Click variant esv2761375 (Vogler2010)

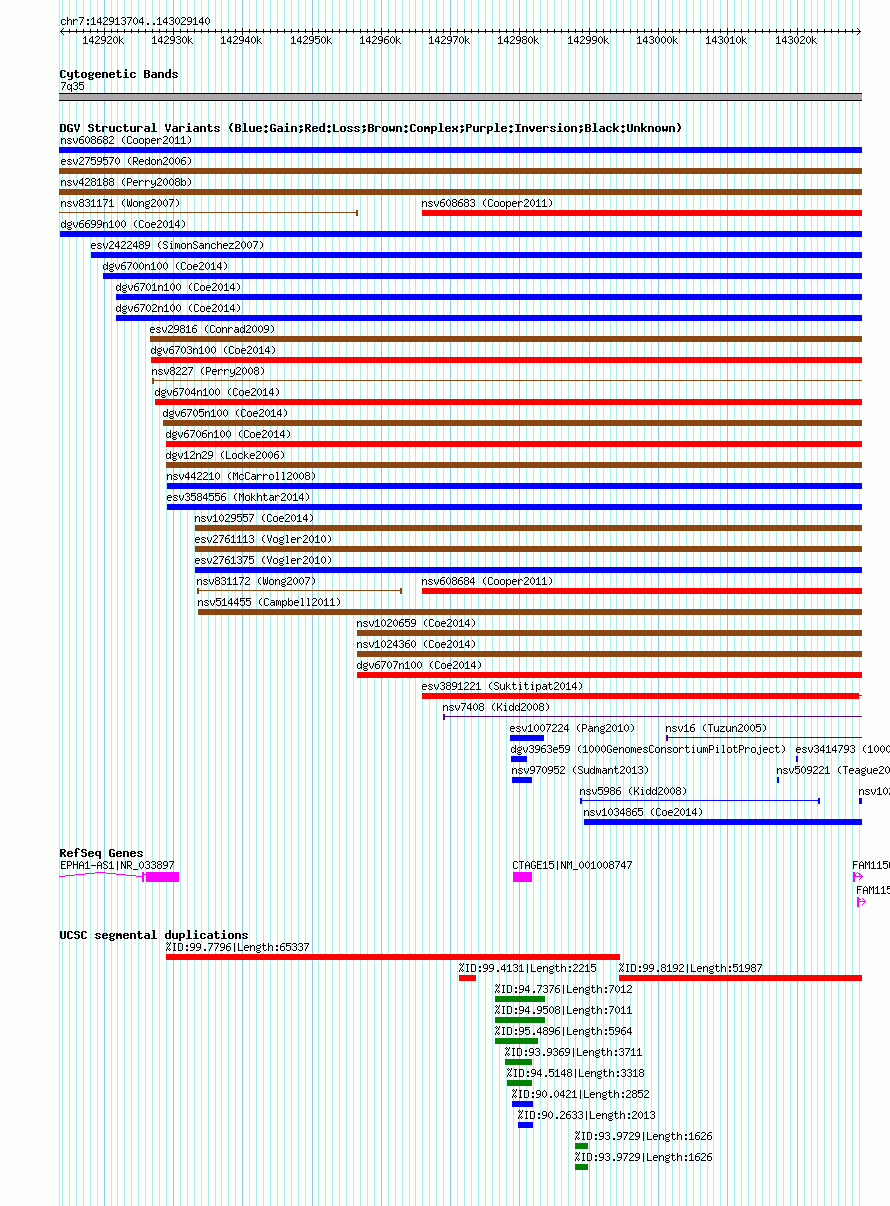[263, 560]
